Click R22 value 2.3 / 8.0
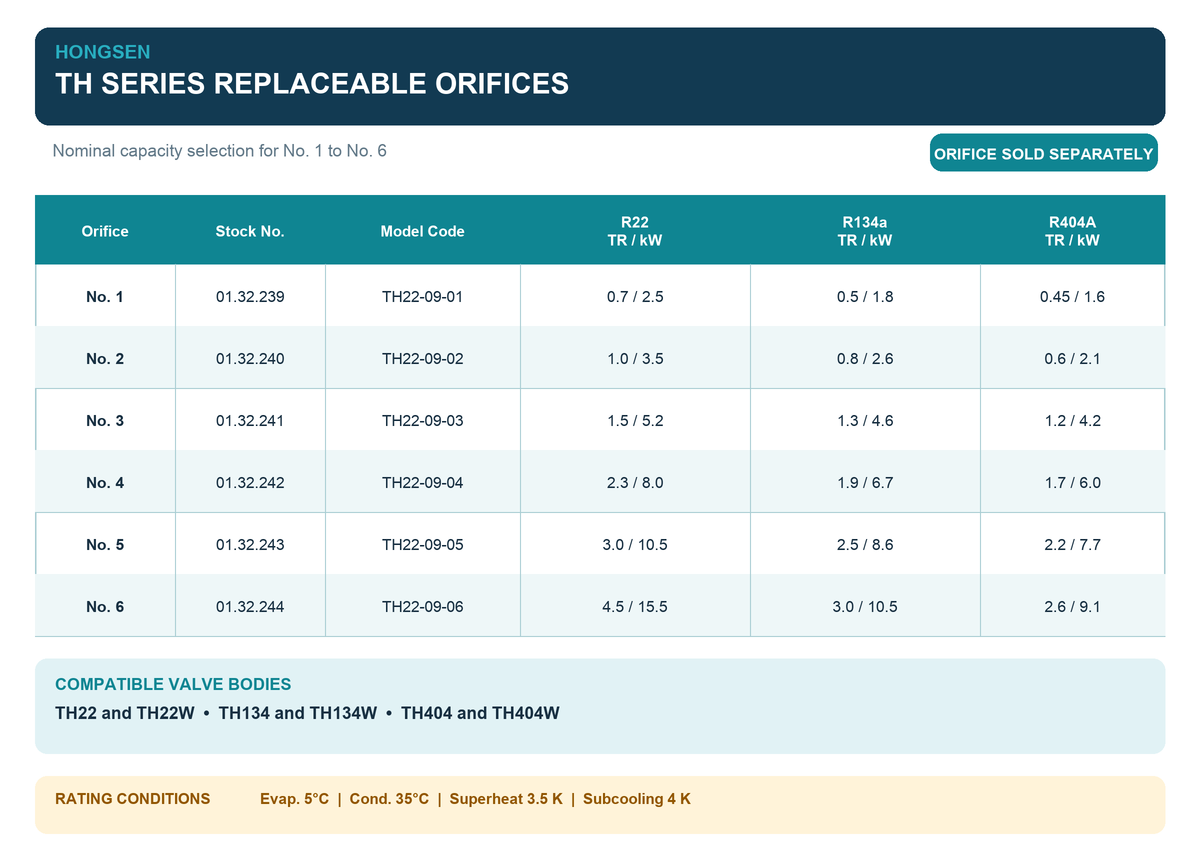Viewport: 1200px width, 850px height. point(635,483)
